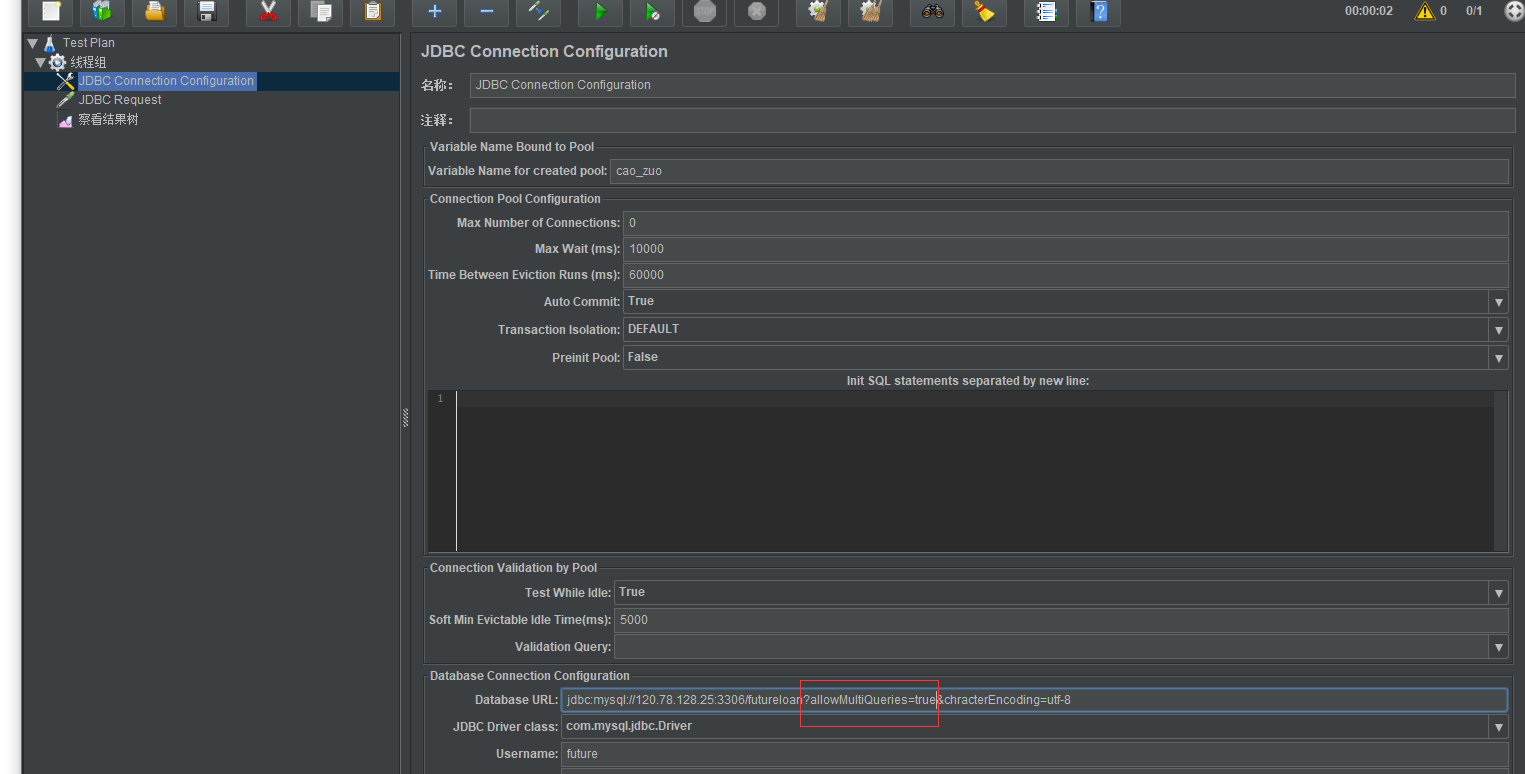Expand the Preinit Pool dropdown
Image resolution: width=1525 pixels, height=774 pixels.
click(1498, 358)
